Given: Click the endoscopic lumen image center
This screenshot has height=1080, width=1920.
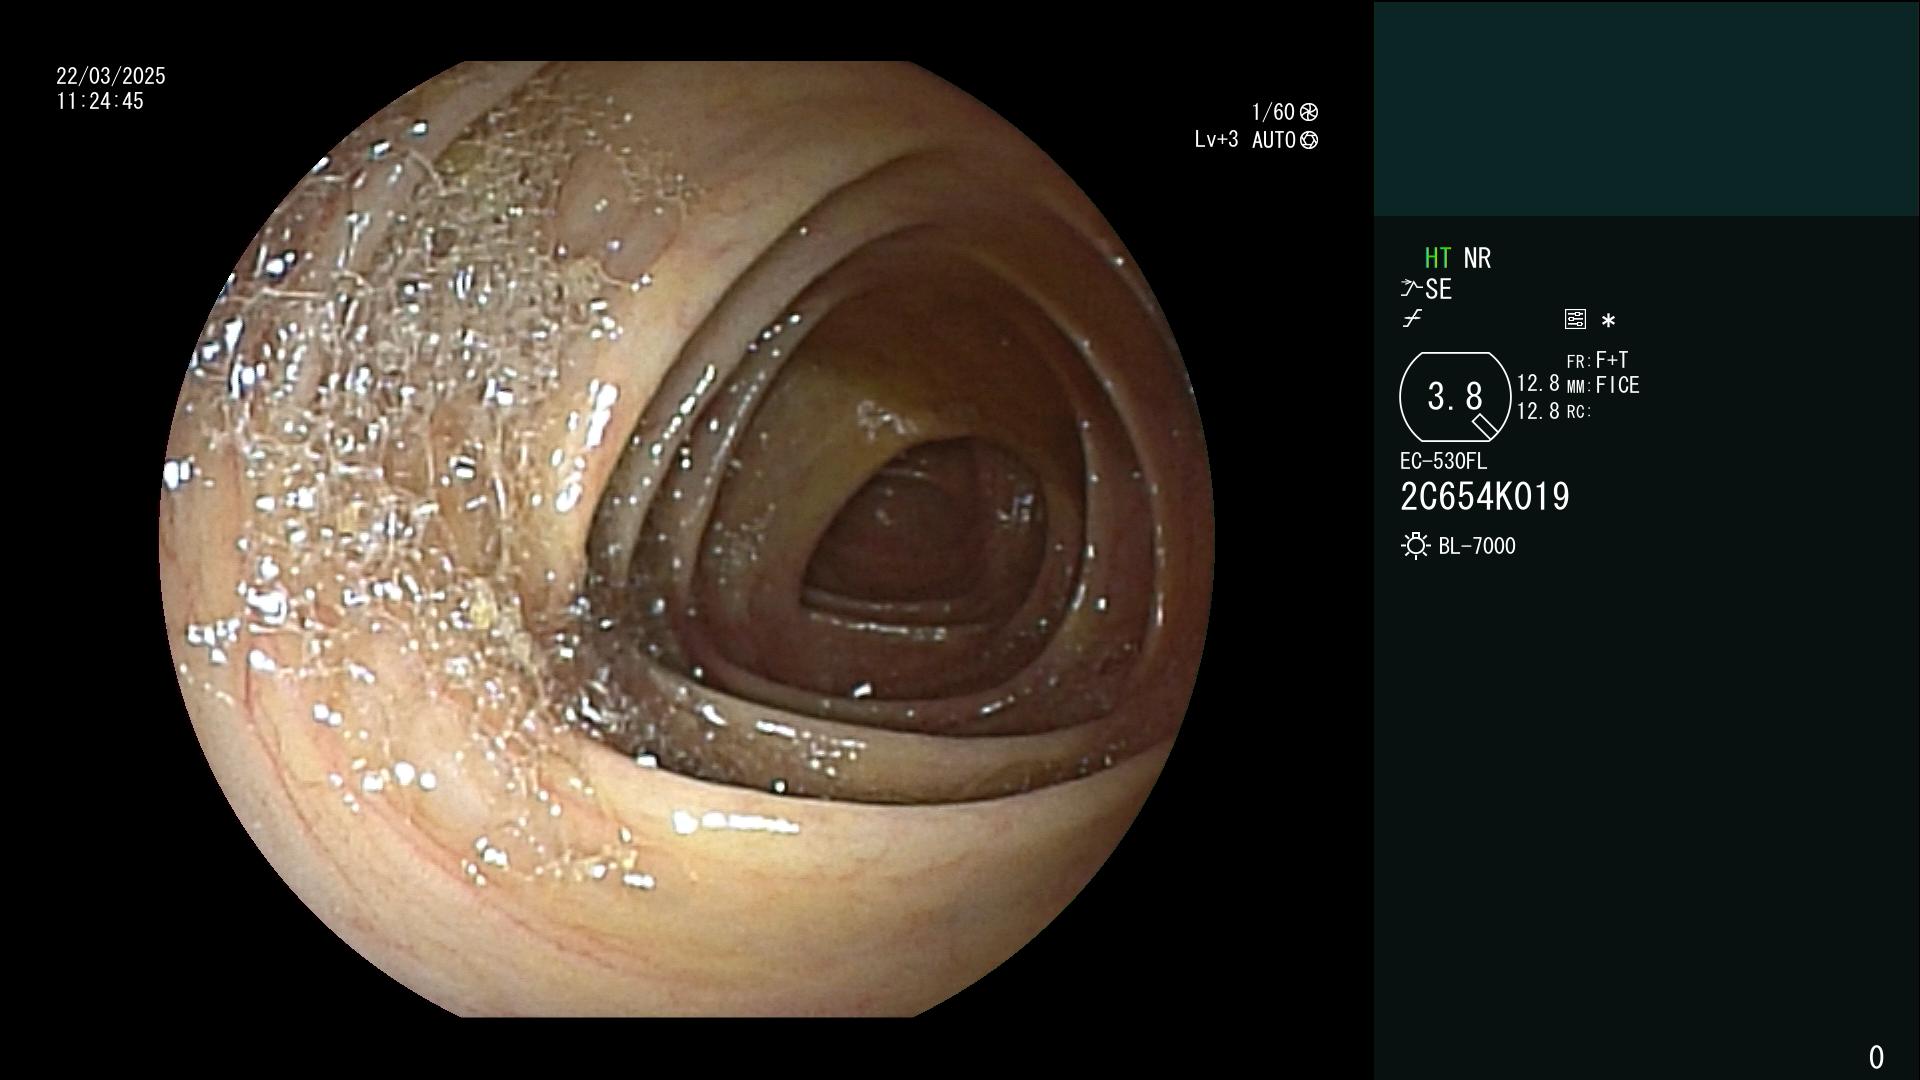Looking at the screenshot, I should 687,540.
